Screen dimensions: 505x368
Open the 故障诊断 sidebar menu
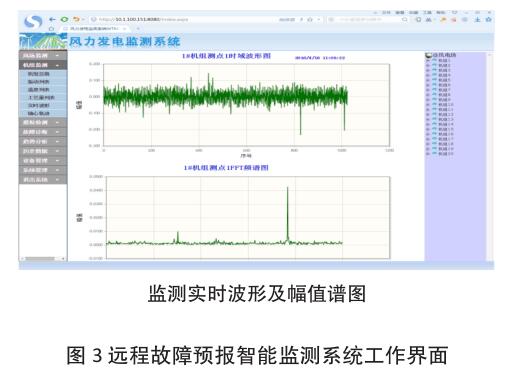43,132
